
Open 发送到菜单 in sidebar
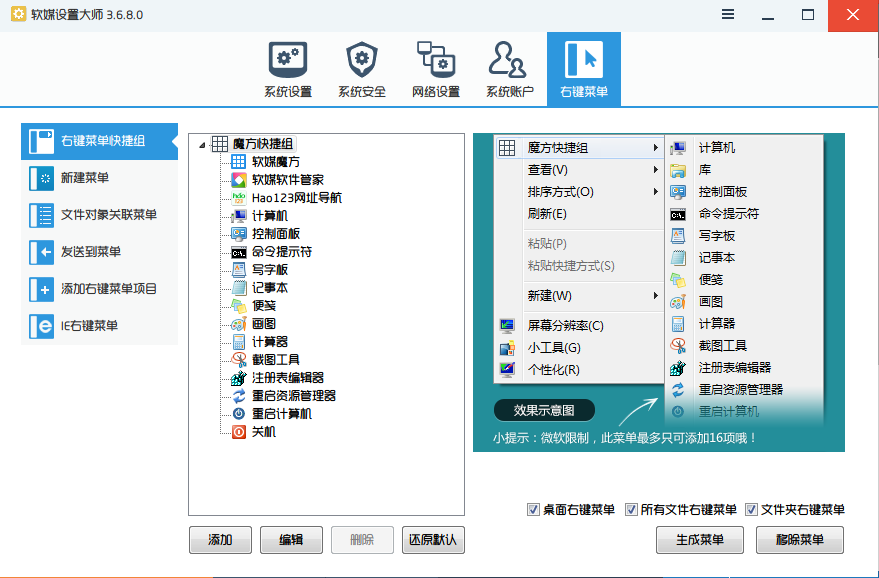coord(99,252)
